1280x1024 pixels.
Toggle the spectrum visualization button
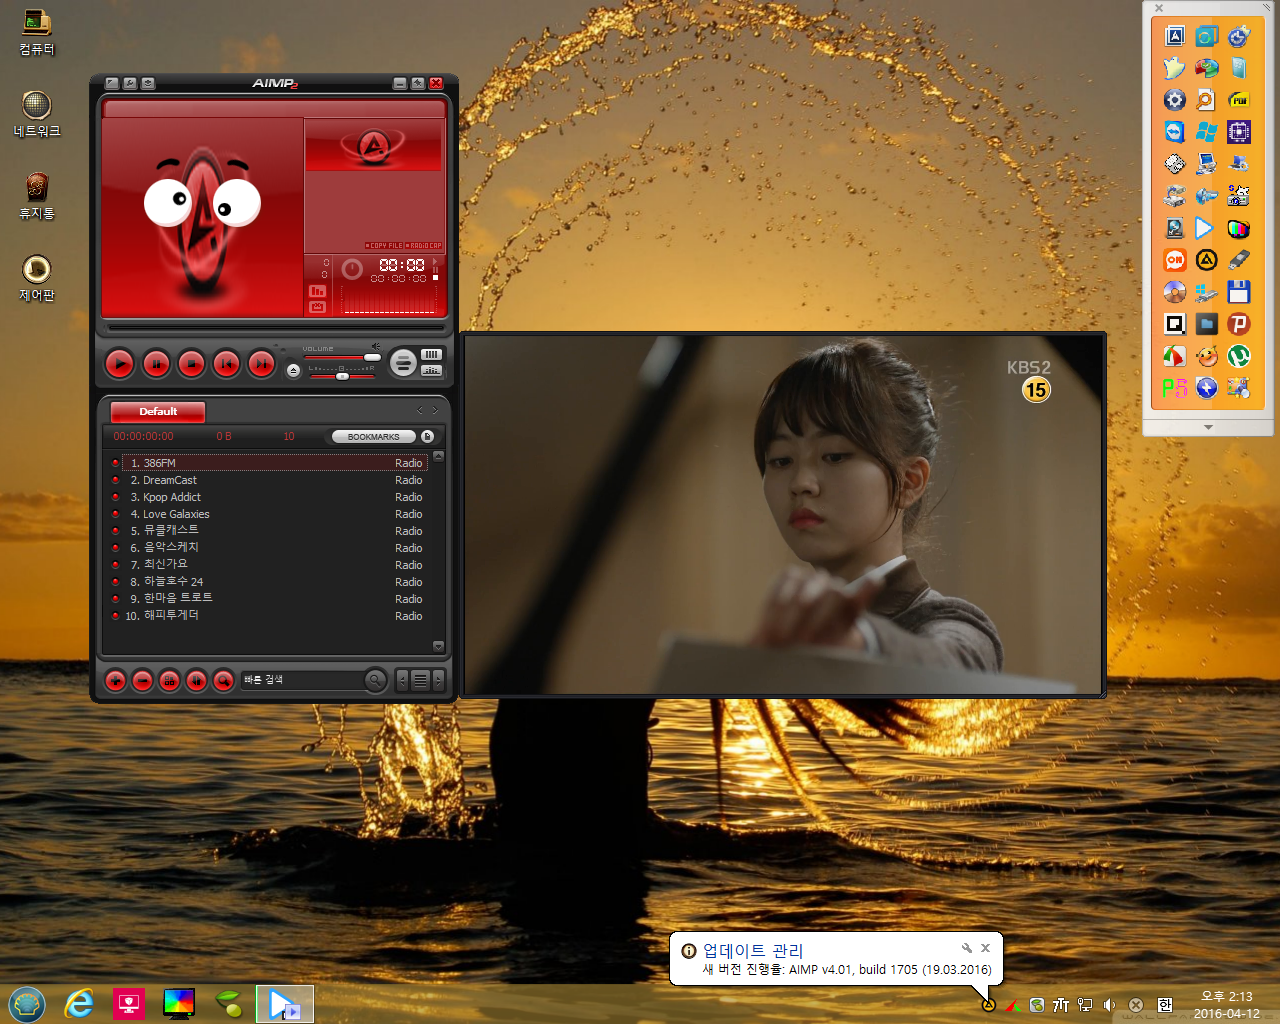[x=317, y=290]
